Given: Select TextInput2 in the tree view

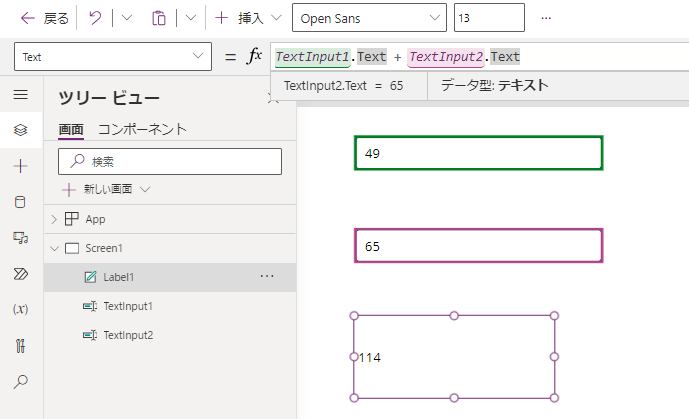Looking at the screenshot, I should [128, 335].
